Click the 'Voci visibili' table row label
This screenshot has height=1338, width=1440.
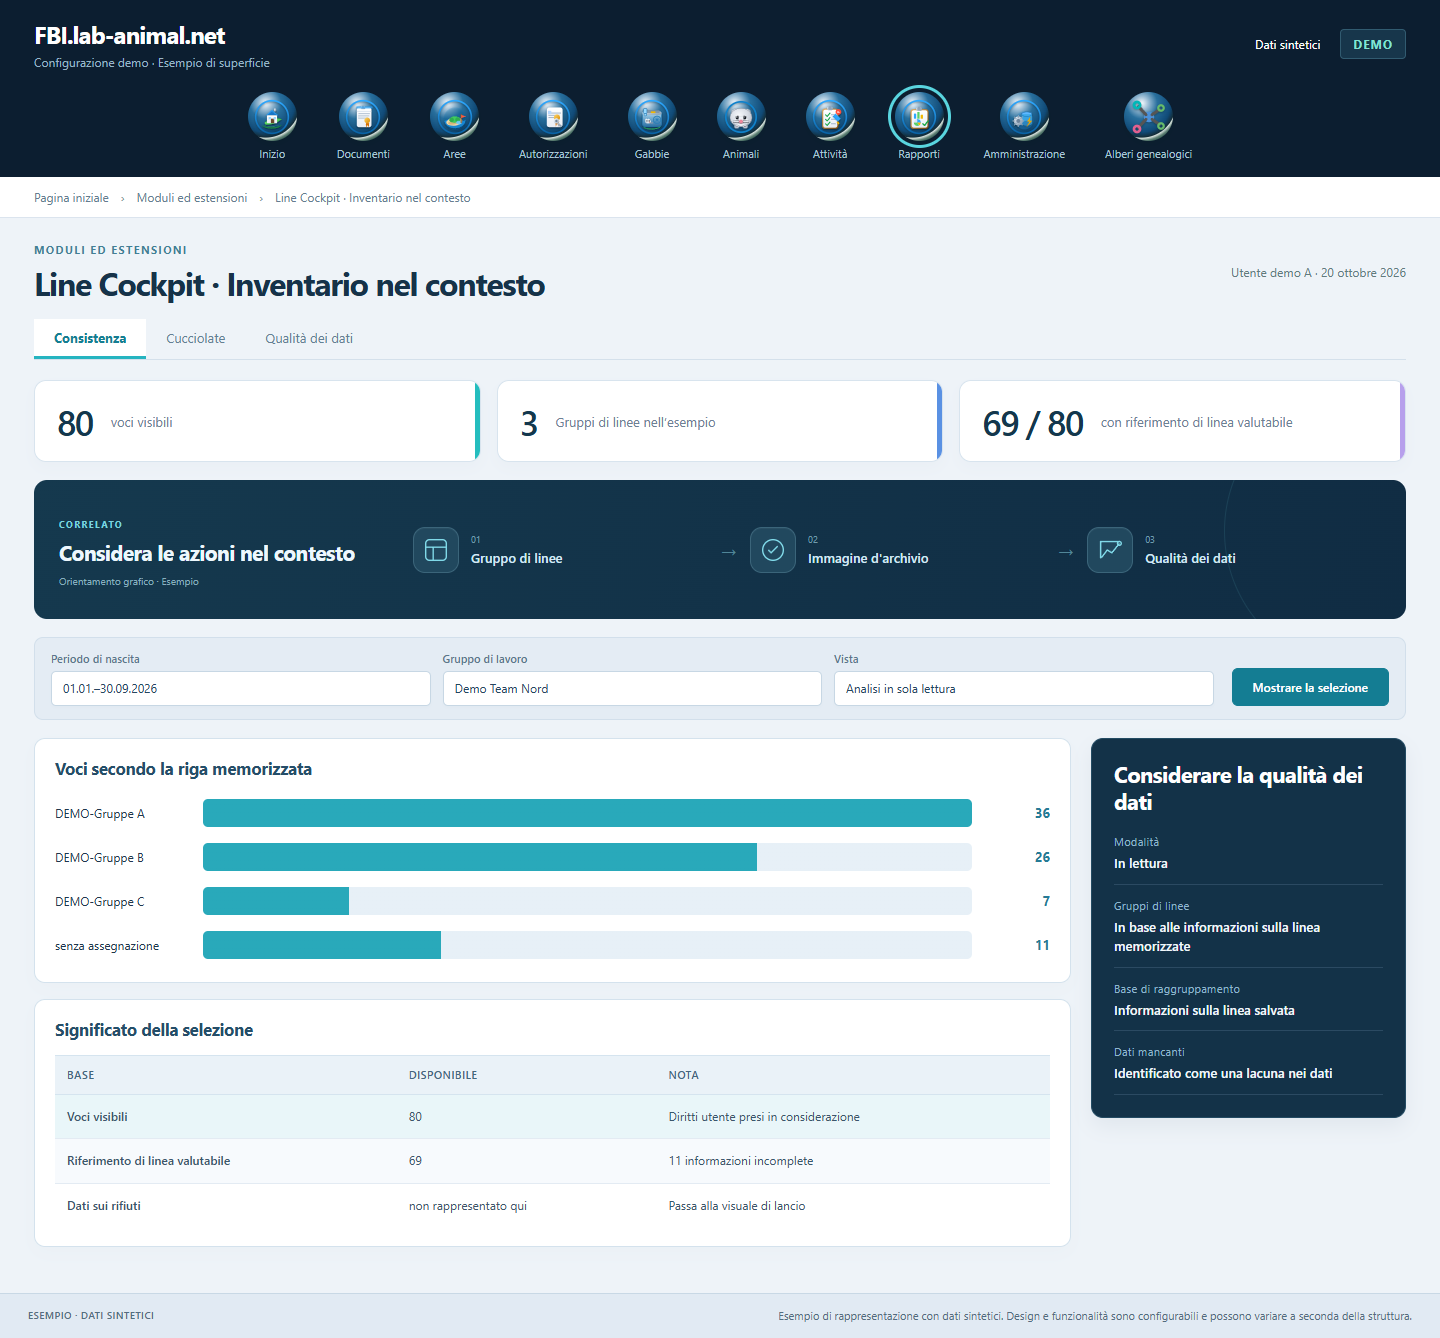(x=97, y=1117)
